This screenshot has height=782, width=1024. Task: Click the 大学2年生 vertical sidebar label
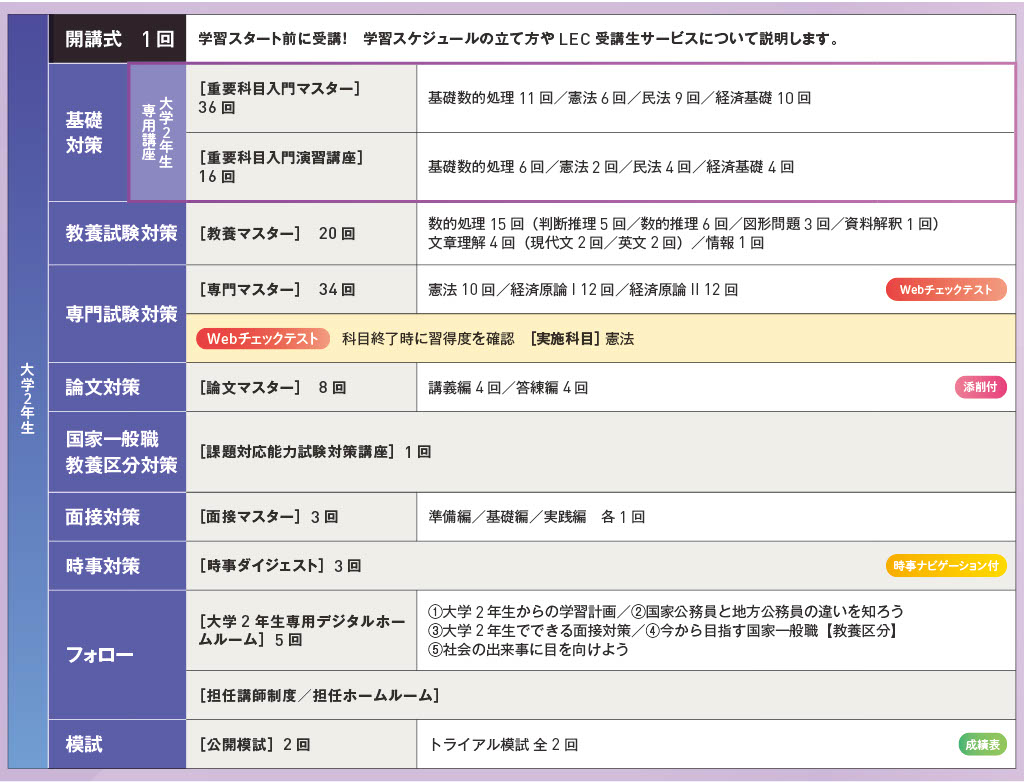click(x=27, y=399)
